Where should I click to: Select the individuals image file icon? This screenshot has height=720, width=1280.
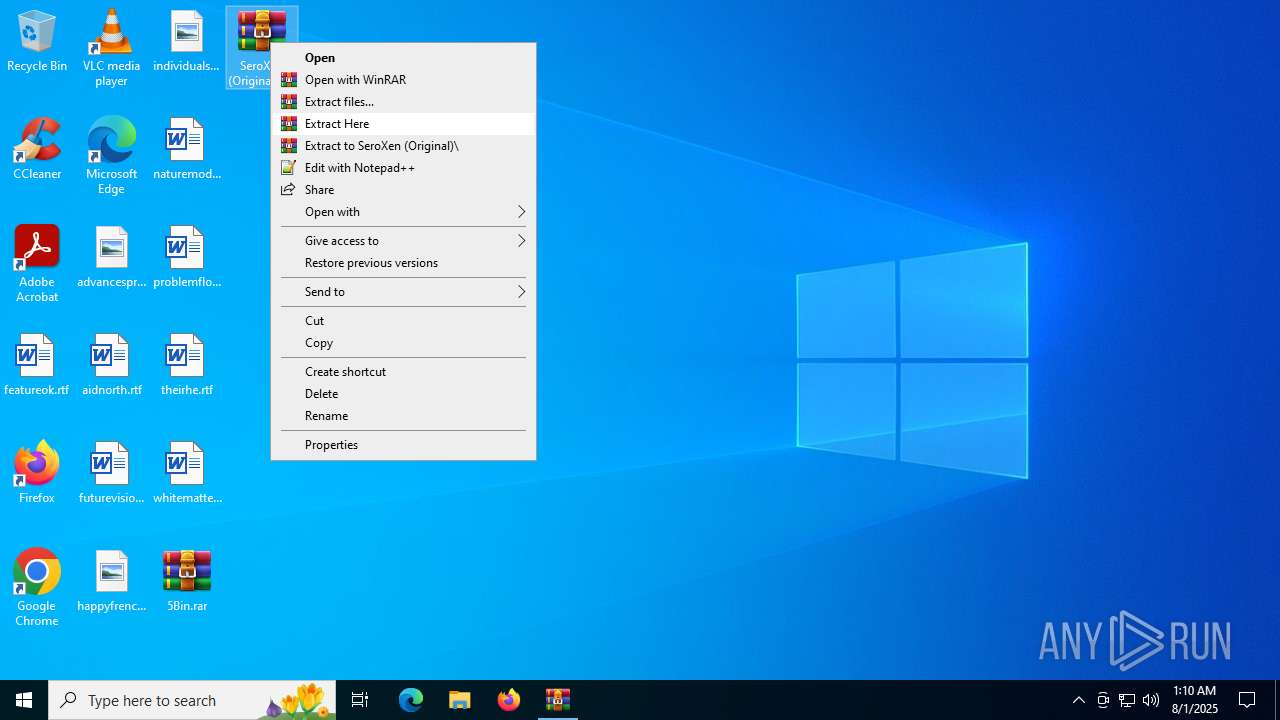pyautogui.click(x=186, y=42)
